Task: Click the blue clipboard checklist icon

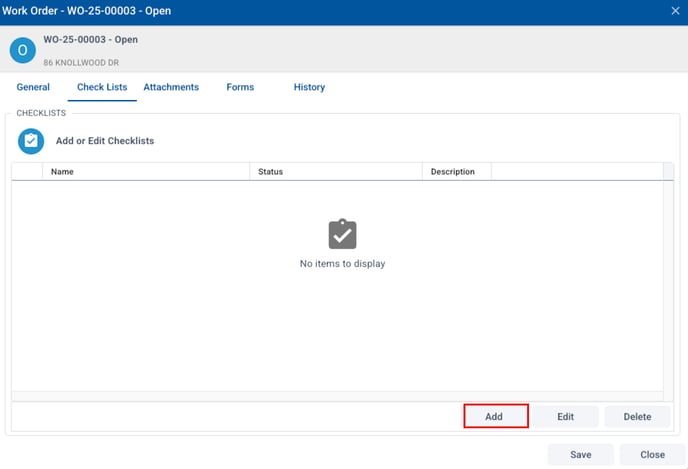Action: tap(31, 141)
